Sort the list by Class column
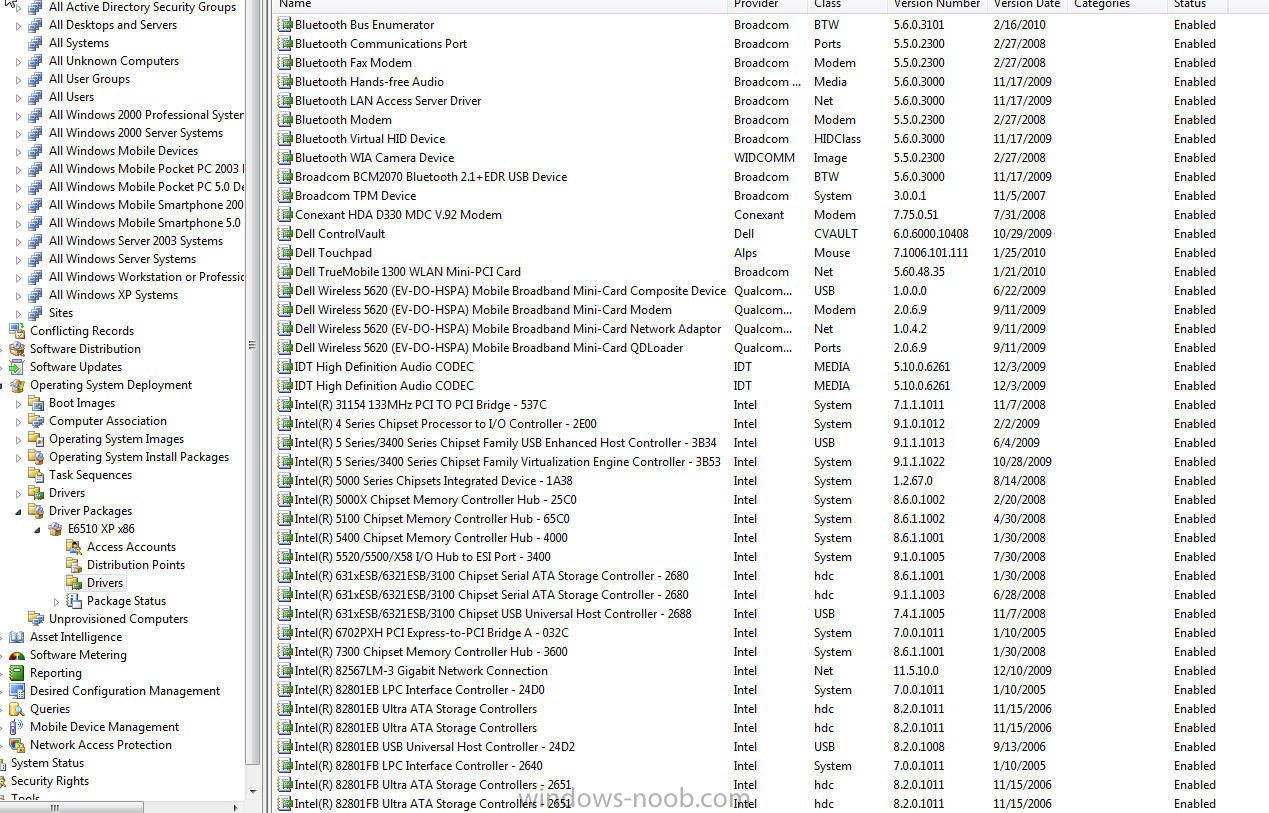1269x813 pixels. pos(849,5)
